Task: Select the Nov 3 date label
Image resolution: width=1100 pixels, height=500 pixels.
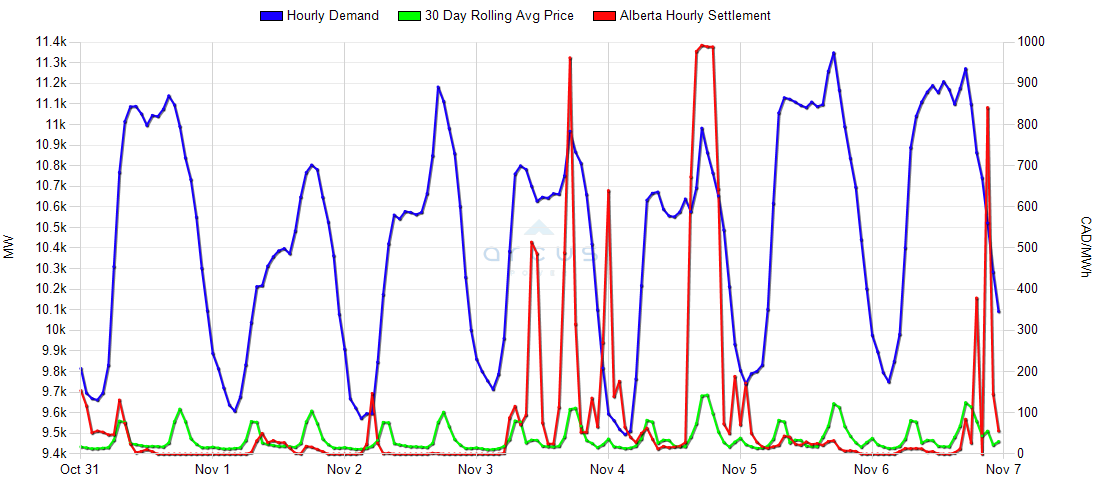Action: [x=476, y=469]
